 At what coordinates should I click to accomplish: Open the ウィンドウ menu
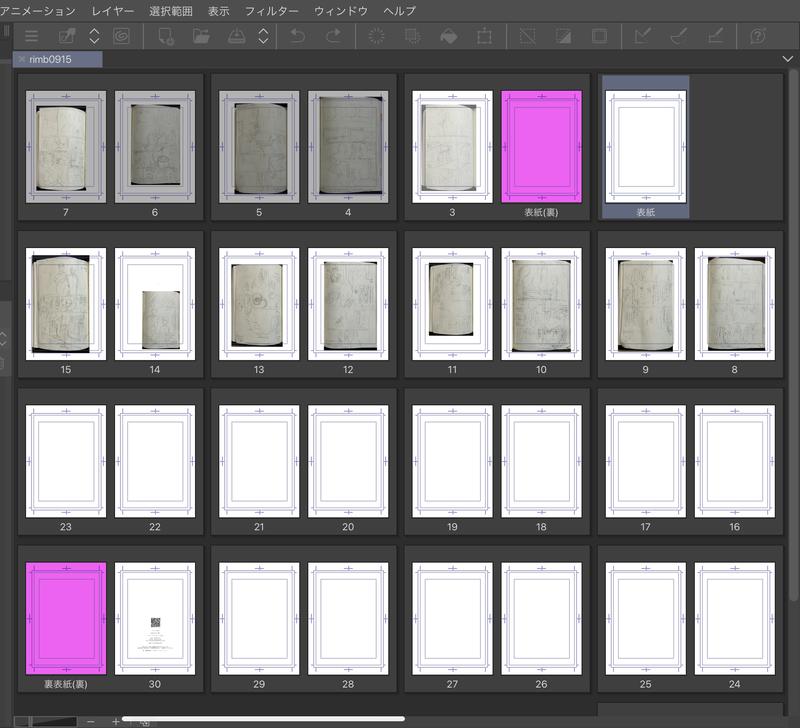(341, 11)
